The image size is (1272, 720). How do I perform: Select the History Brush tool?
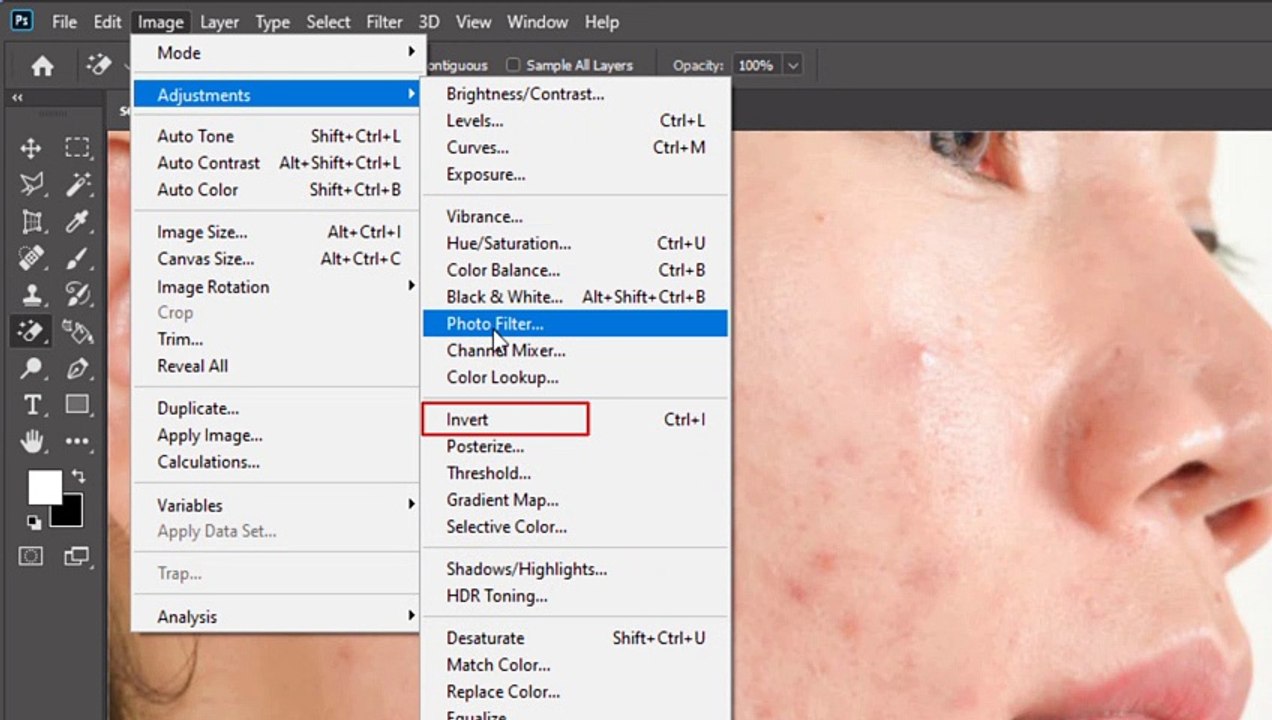click(x=77, y=295)
